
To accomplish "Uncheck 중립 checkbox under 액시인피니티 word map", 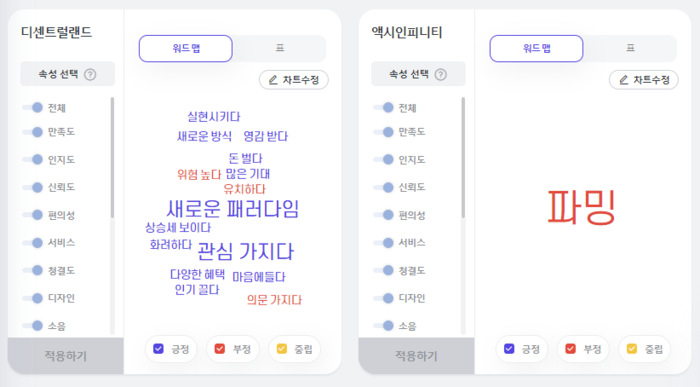I will (x=632, y=349).
